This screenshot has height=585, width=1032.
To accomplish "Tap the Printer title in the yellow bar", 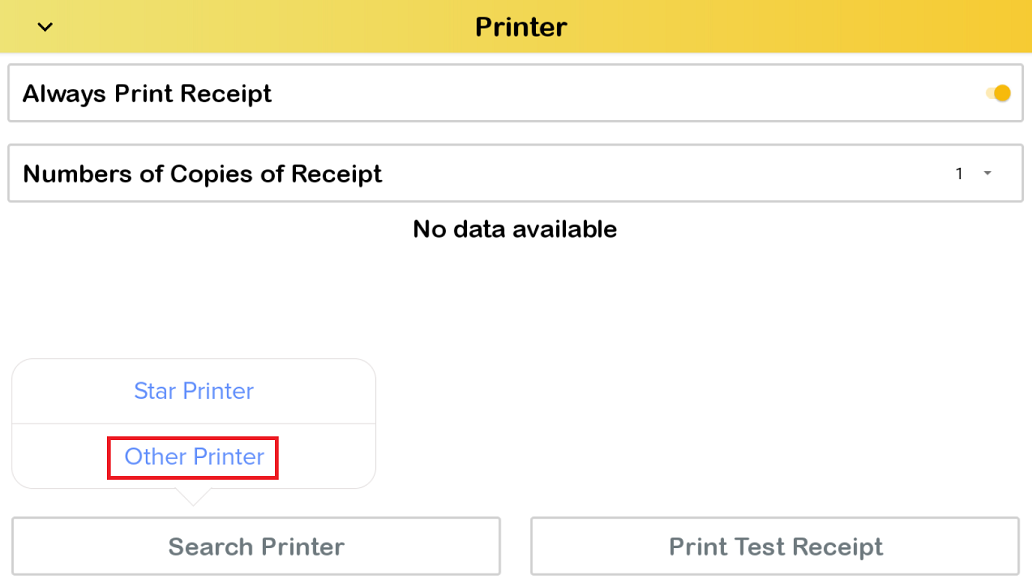I will (x=521, y=27).
